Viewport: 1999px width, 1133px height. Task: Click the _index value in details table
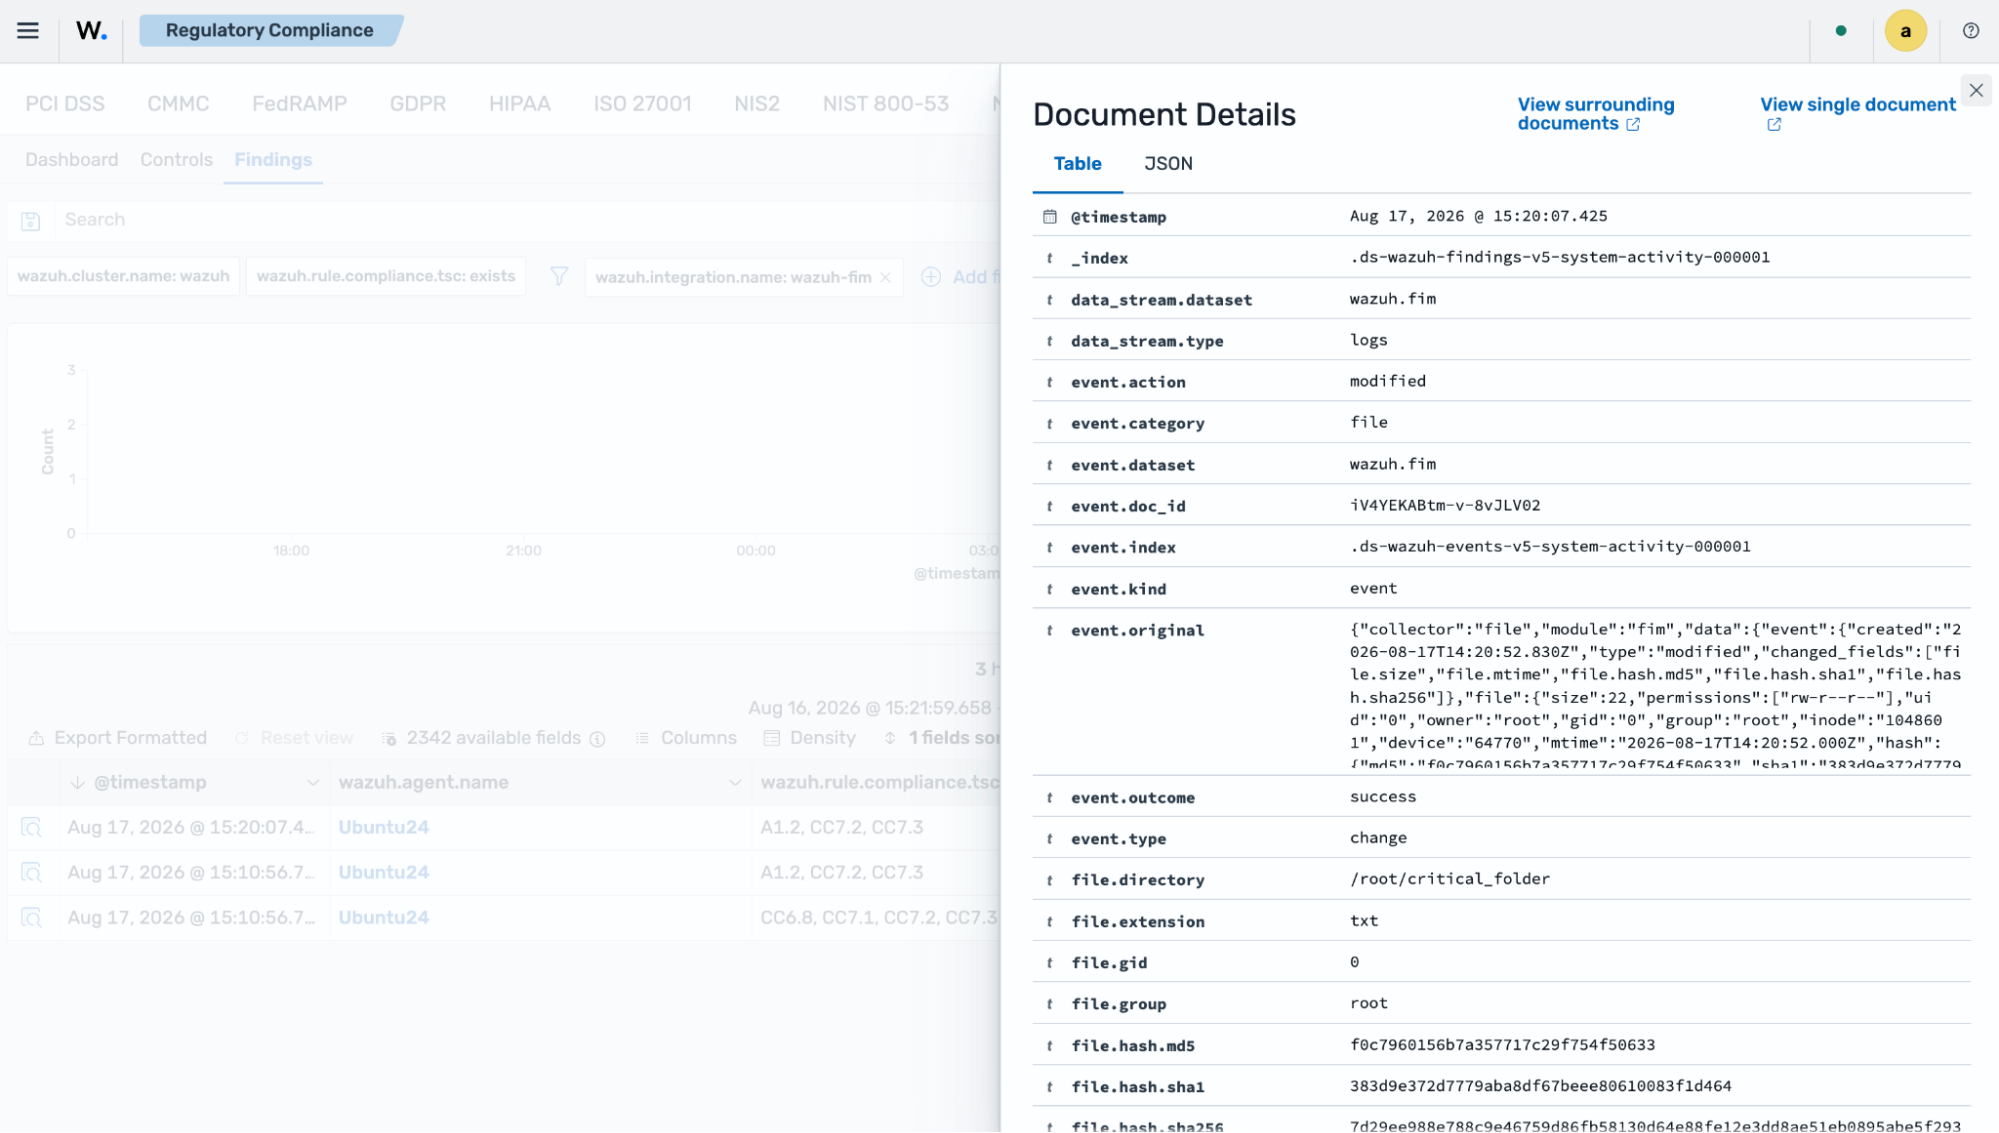click(x=1559, y=257)
